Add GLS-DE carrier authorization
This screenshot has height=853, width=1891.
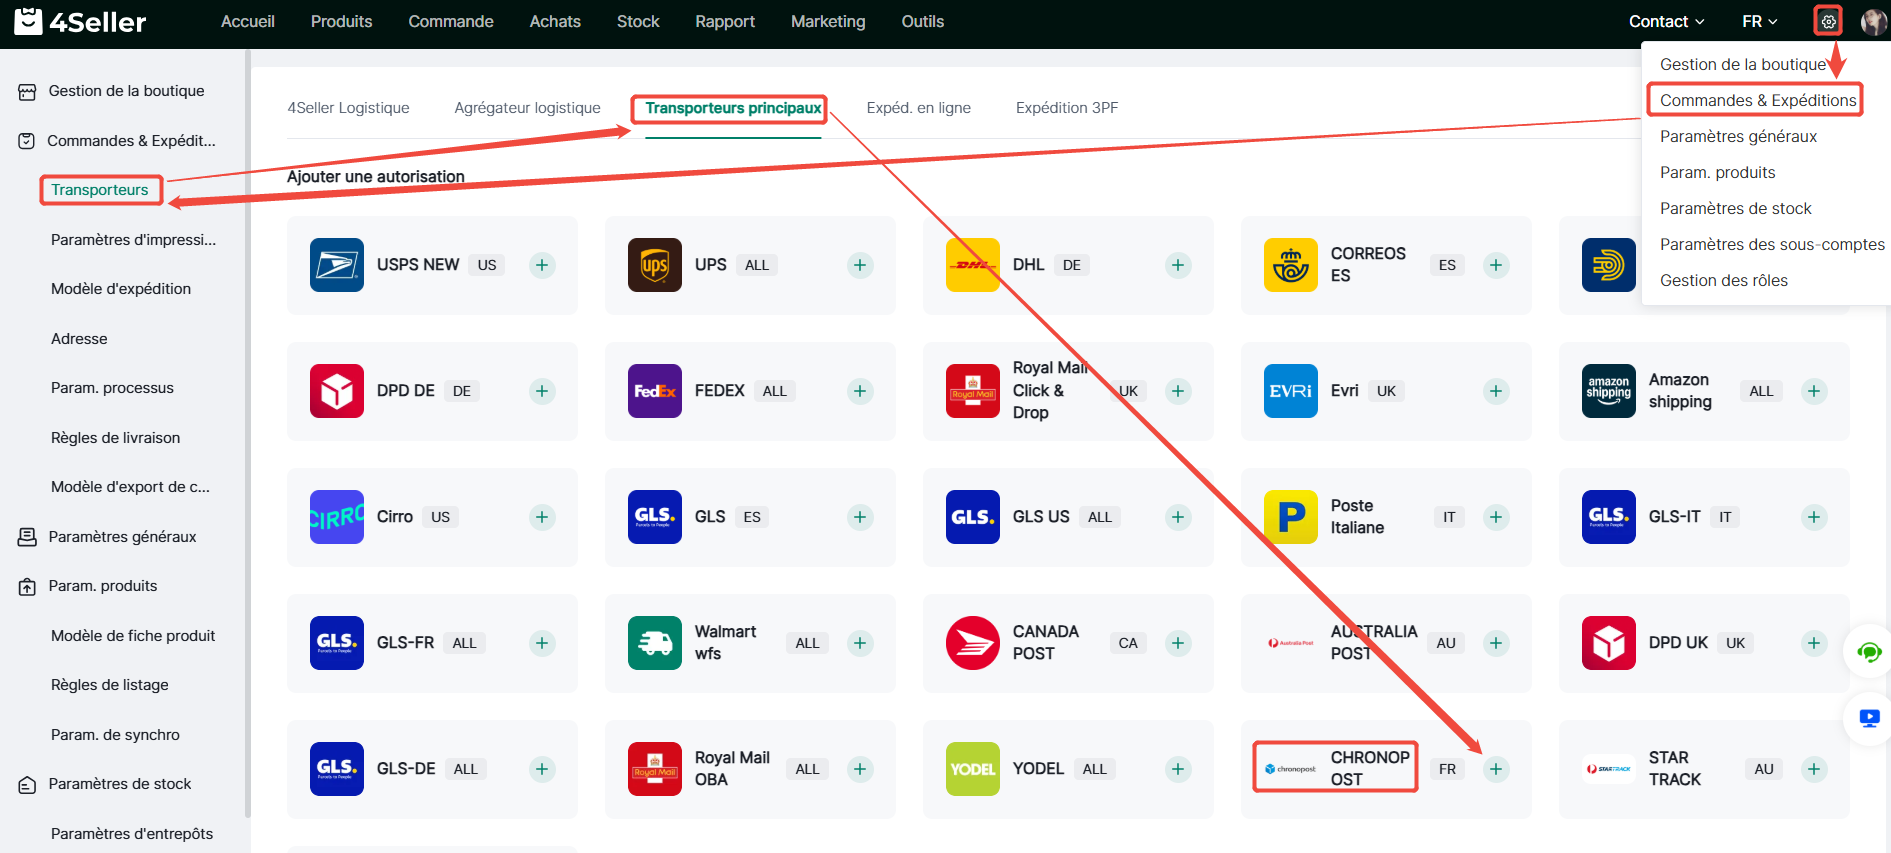542,769
